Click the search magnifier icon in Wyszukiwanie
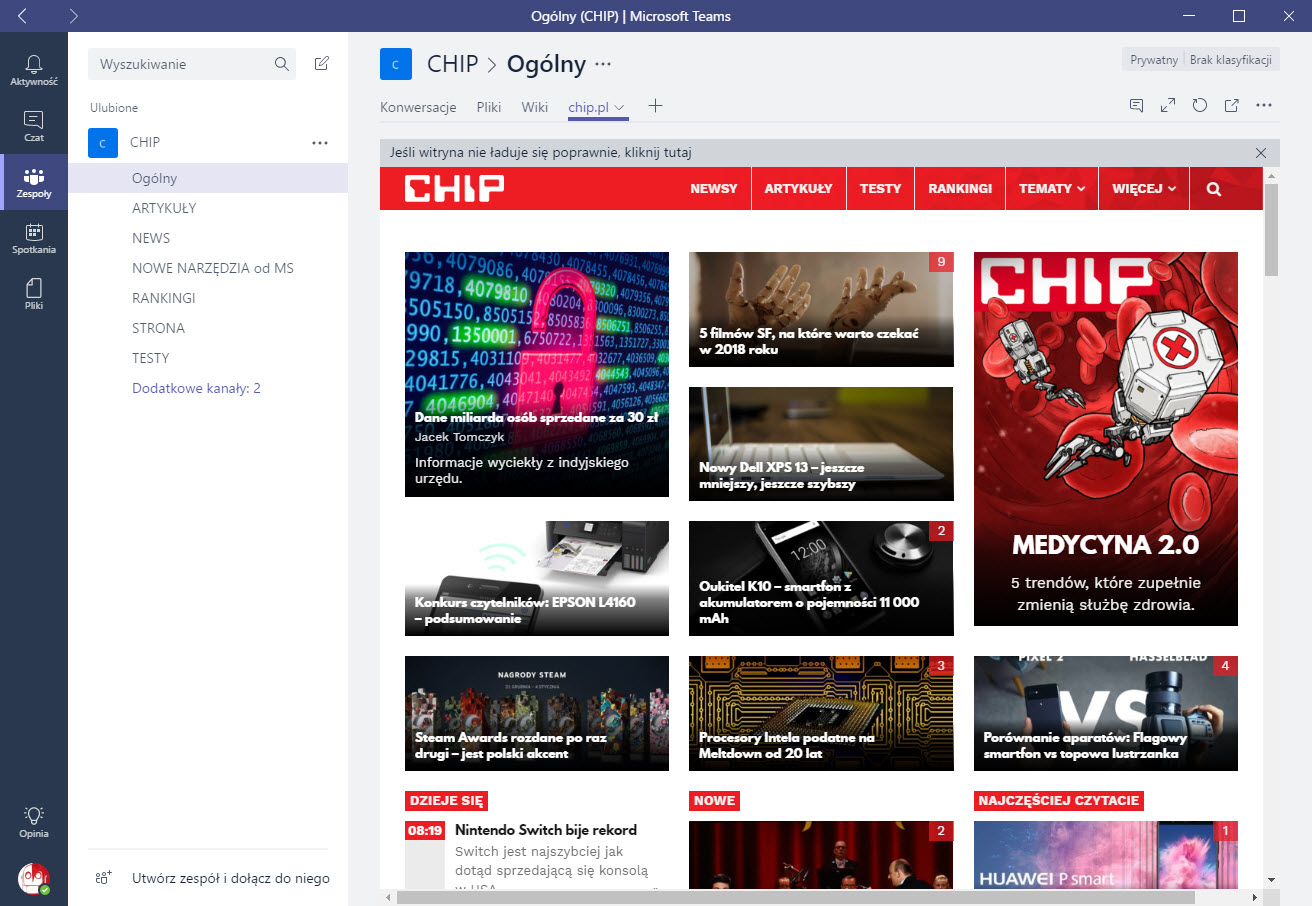Image resolution: width=1312 pixels, height=906 pixels. pyautogui.click(x=281, y=64)
